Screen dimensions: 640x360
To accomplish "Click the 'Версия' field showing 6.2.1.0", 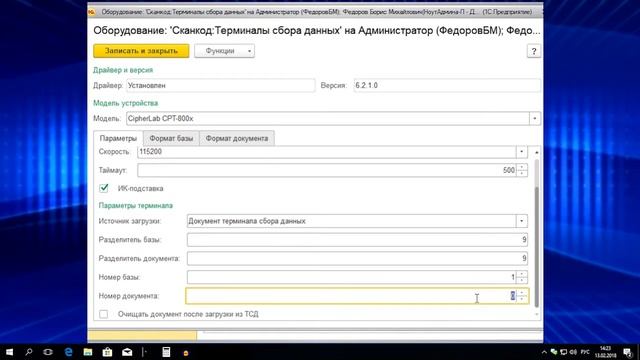I will point(447,85).
